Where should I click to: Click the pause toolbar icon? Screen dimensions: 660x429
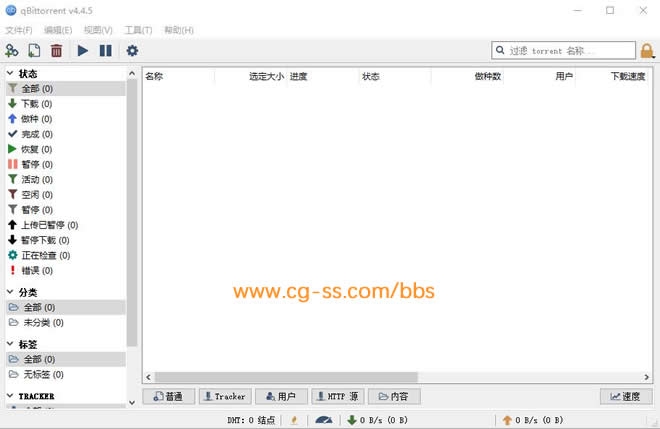105,50
